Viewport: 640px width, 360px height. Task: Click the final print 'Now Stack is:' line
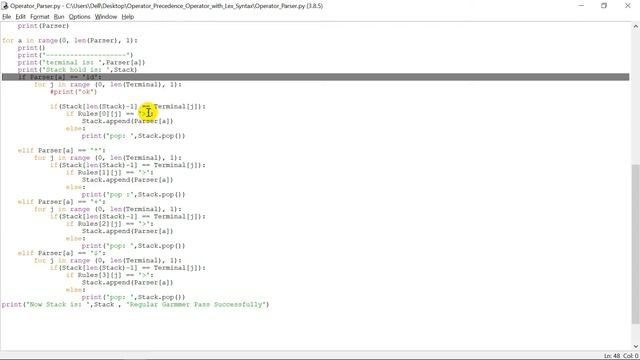click(x=136, y=304)
